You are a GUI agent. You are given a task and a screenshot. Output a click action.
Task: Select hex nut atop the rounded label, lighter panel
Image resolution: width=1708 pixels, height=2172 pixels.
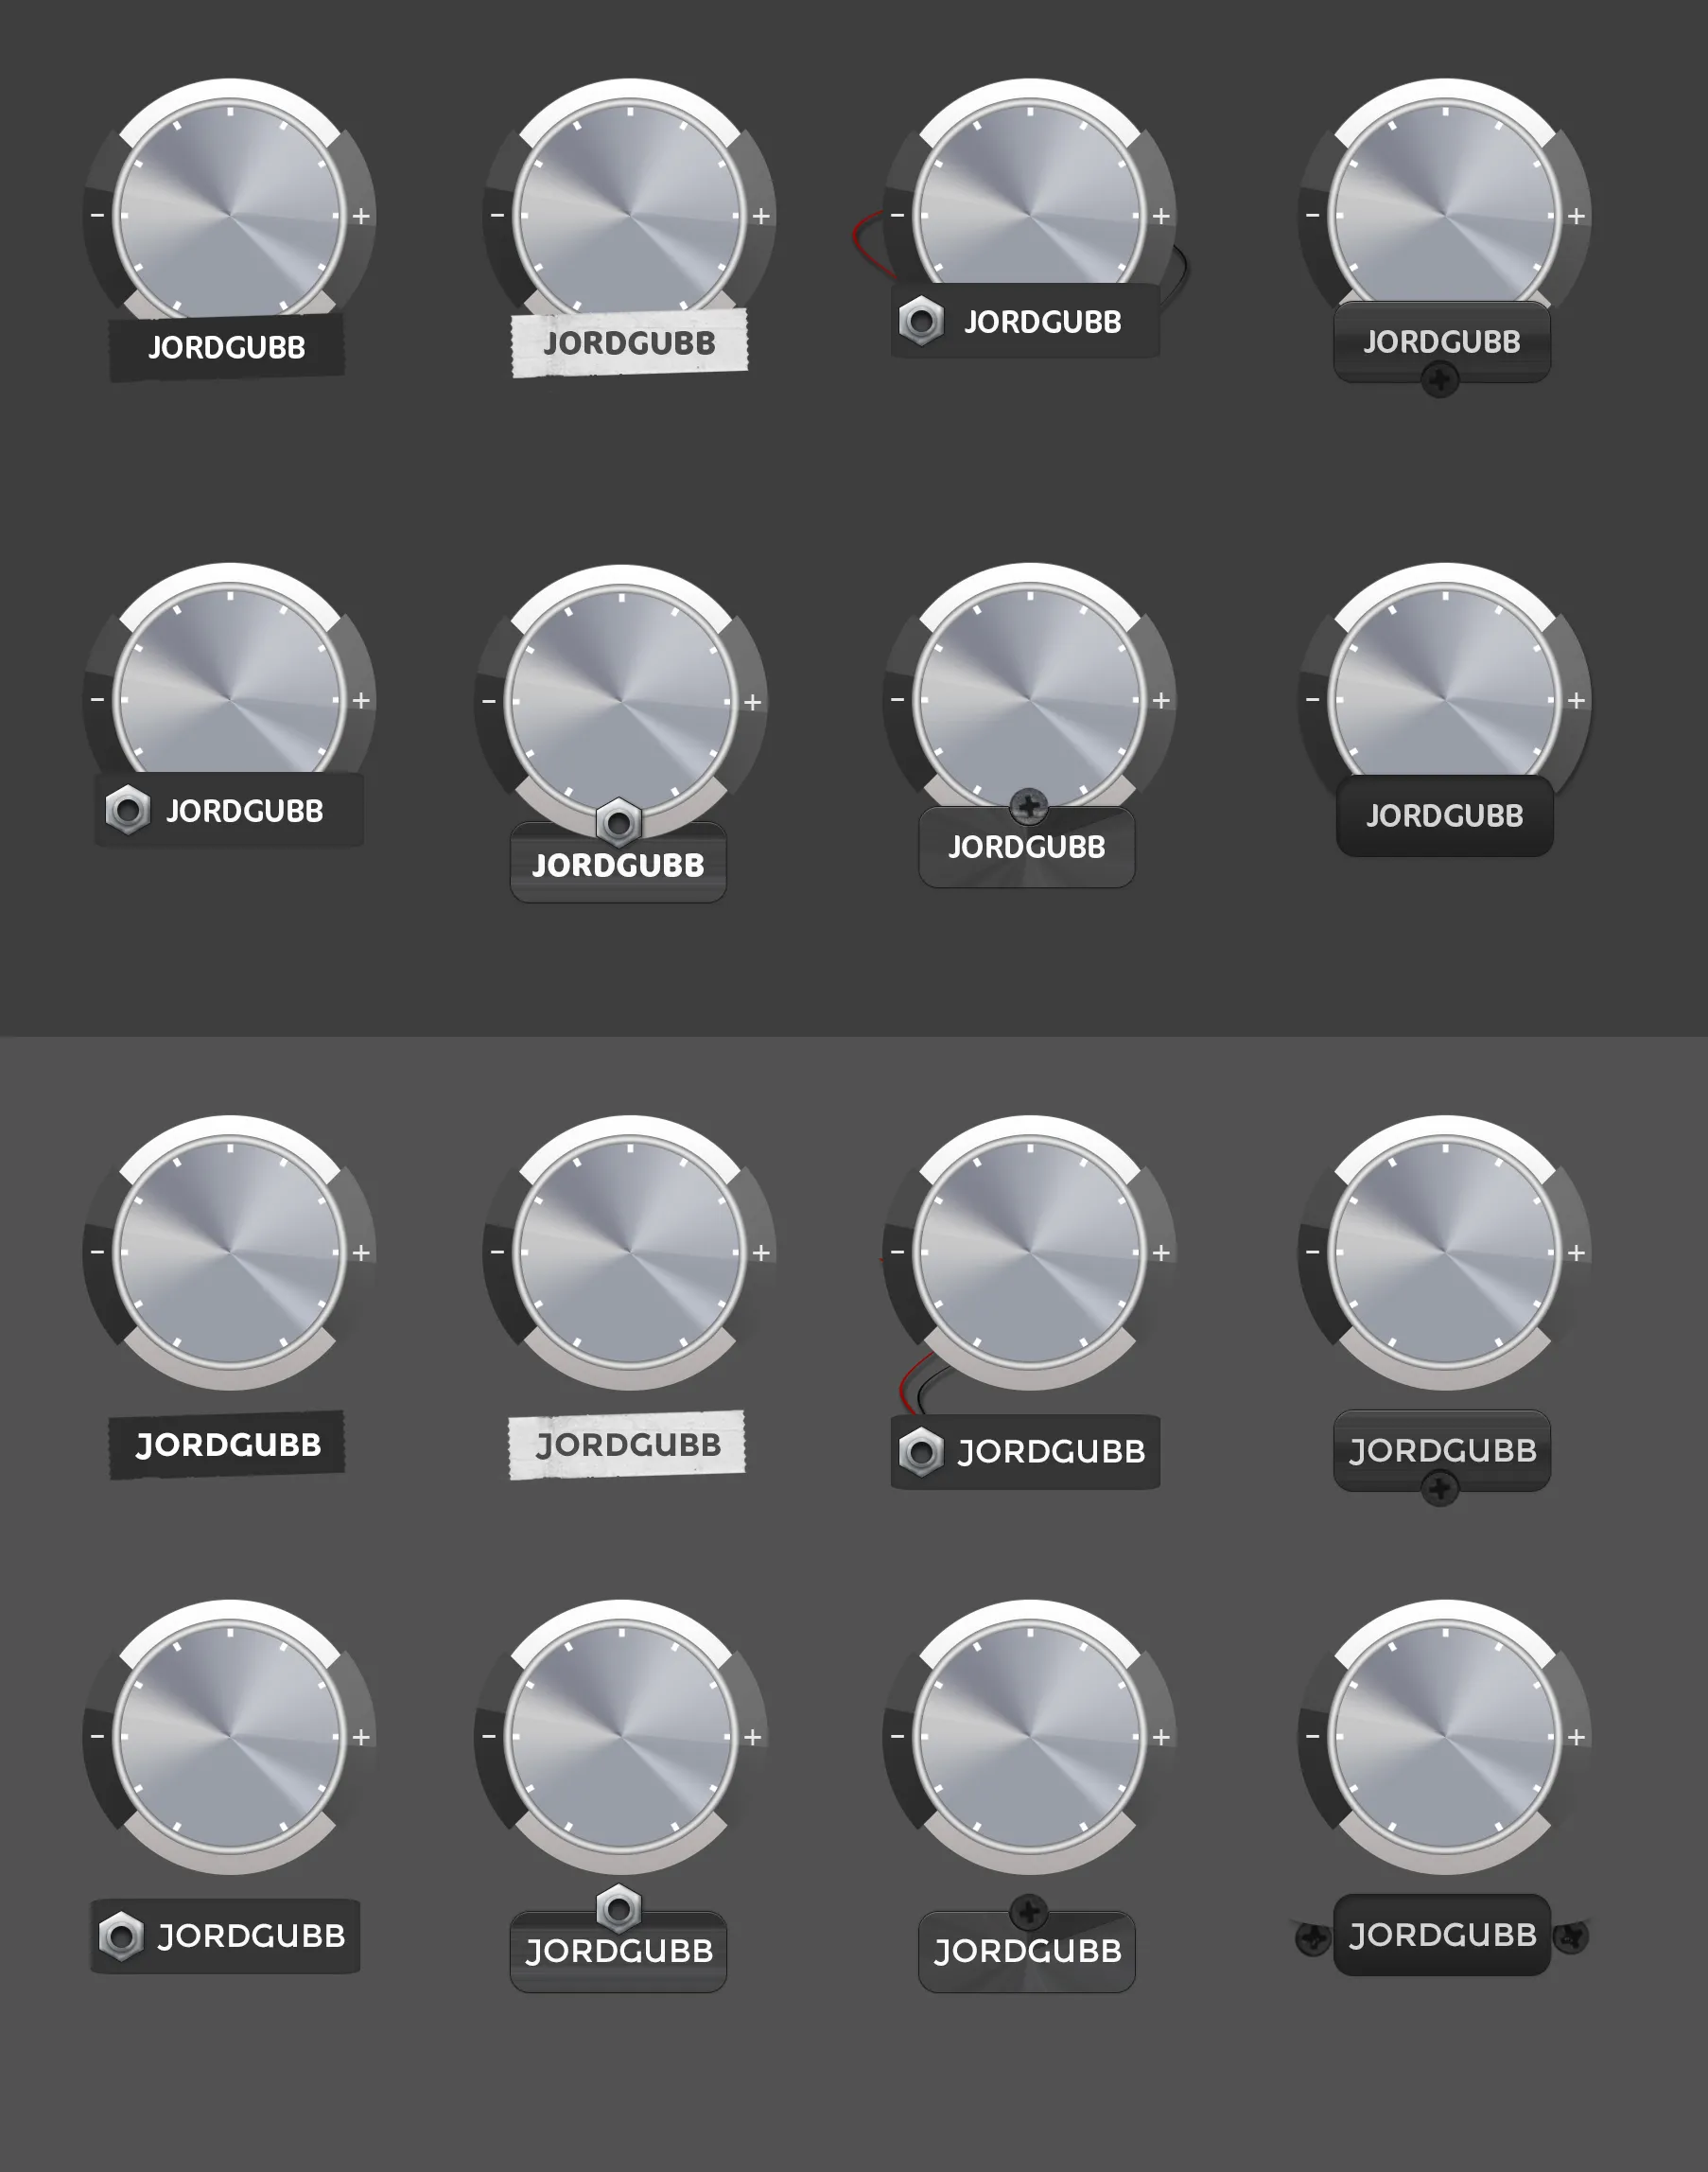click(x=618, y=1909)
